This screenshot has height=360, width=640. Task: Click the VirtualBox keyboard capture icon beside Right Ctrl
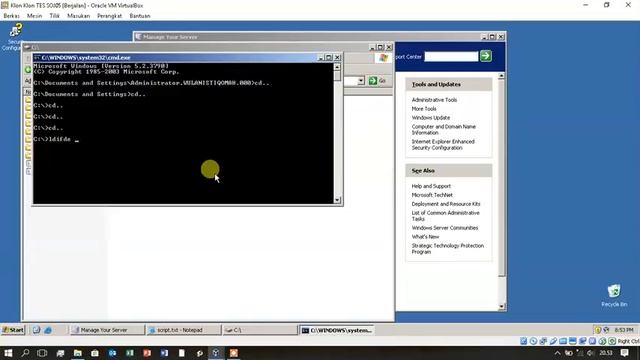pyautogui.click(x=612, y=341)
